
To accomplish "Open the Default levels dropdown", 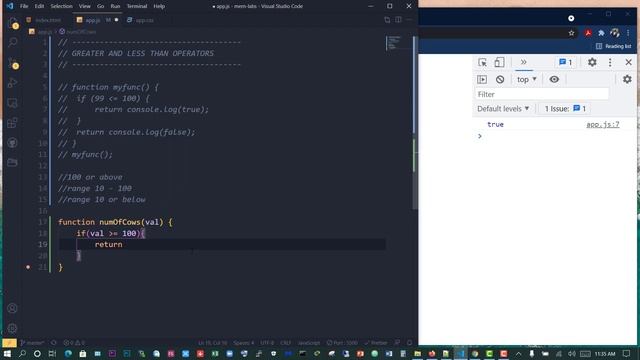I will [x=503, y=109].
